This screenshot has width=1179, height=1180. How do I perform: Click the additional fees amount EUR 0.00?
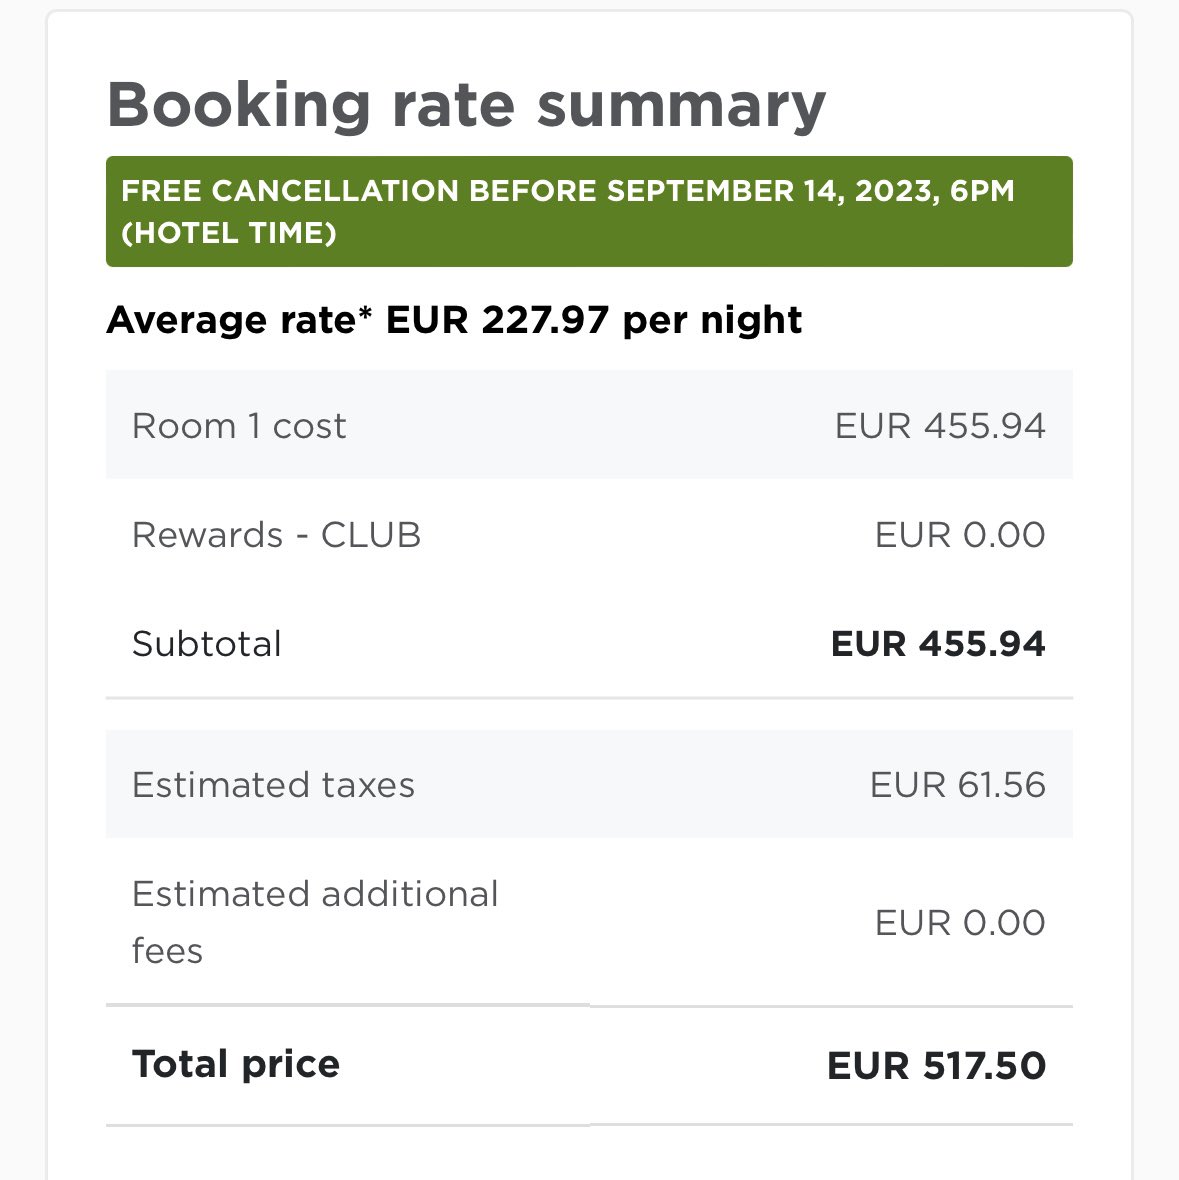[960, 922]
